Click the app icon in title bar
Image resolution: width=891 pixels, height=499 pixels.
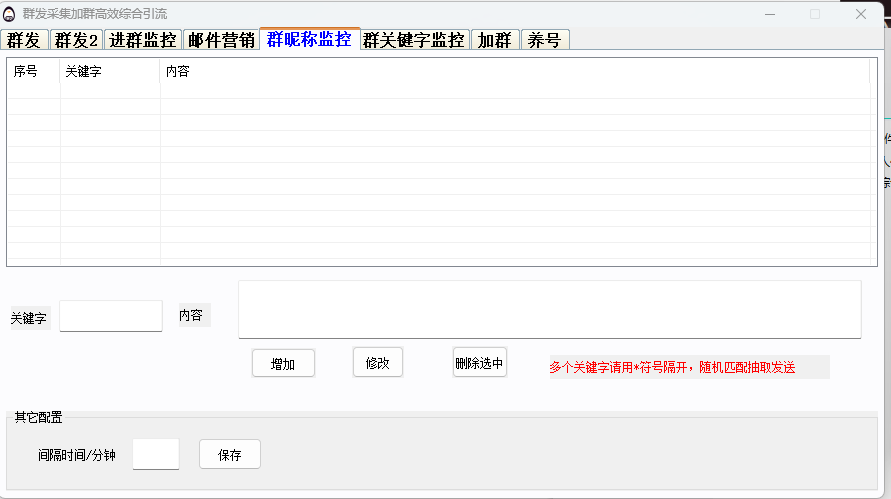[x=10, y=14]
